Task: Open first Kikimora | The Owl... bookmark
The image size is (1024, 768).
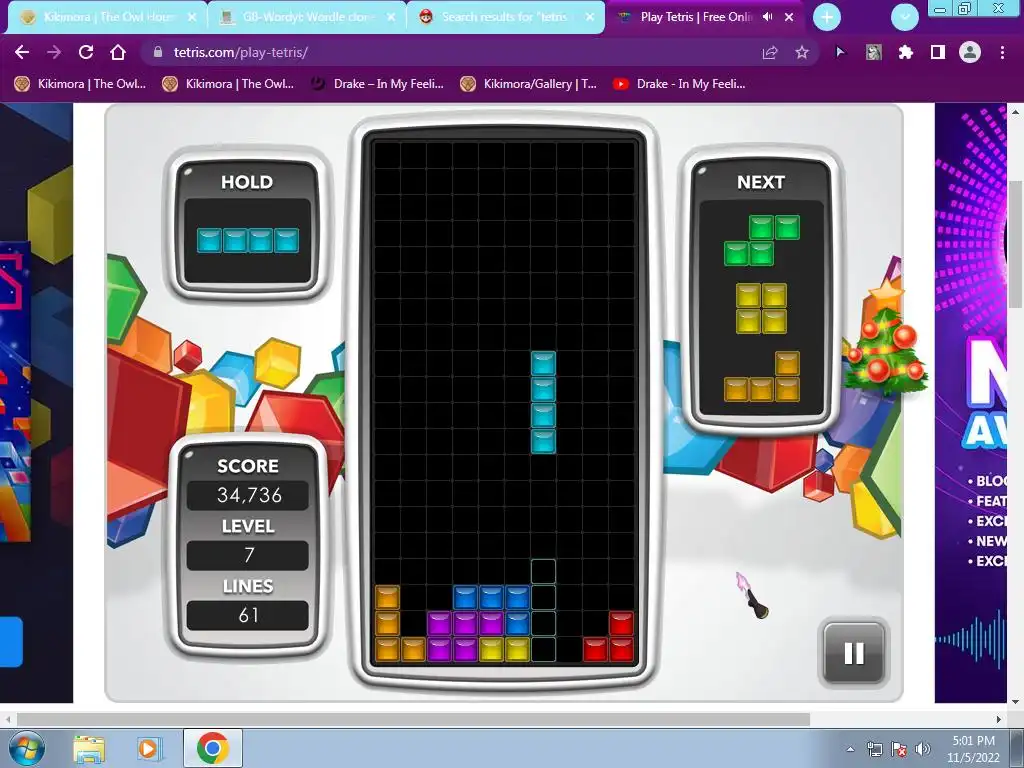Action: pos(80,84)
